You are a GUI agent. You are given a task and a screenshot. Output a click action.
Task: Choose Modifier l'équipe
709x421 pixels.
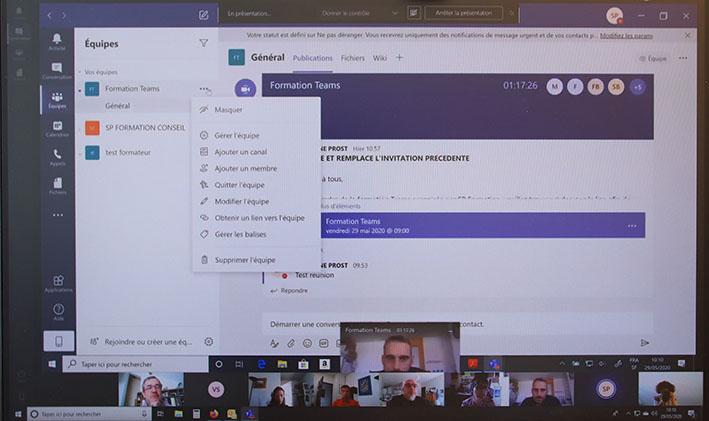click(256, 201)
